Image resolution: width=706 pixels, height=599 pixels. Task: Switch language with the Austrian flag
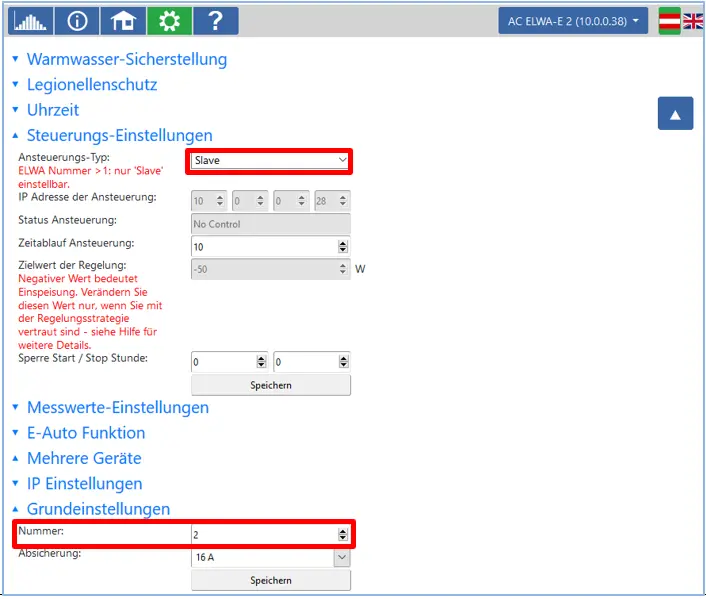click(x=670, y=21)
